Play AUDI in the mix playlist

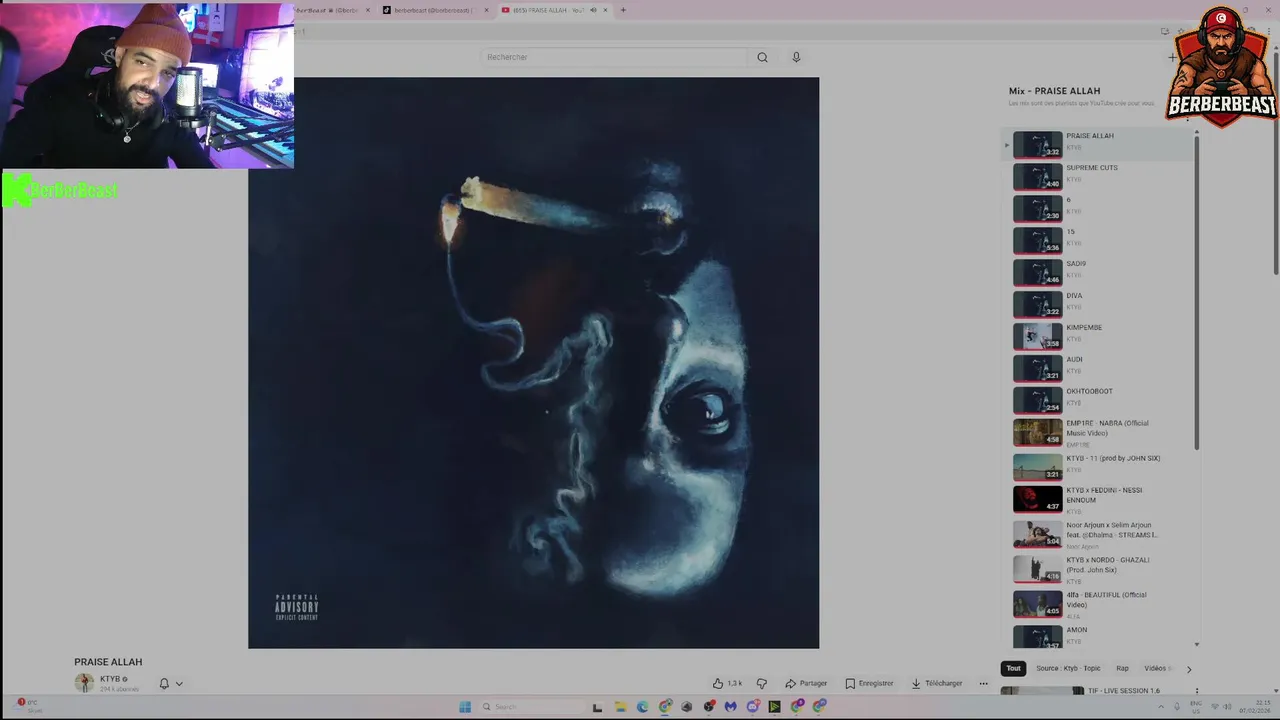tap(1100, 368)
